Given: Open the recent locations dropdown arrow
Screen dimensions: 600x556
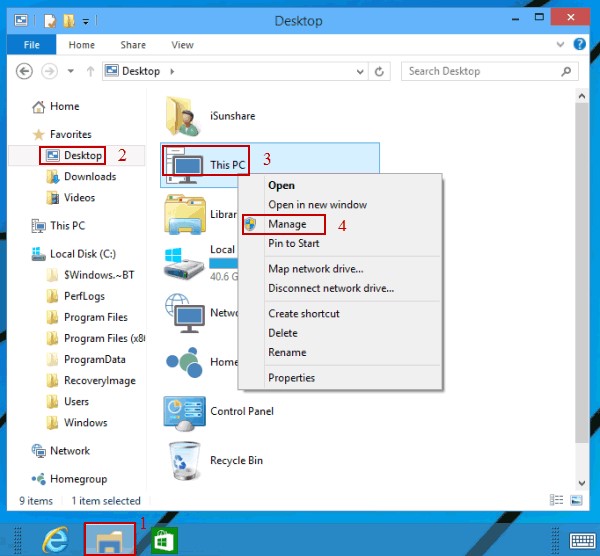Looking at the screenshot, I should pyautogui.click(x=71, y=72).
